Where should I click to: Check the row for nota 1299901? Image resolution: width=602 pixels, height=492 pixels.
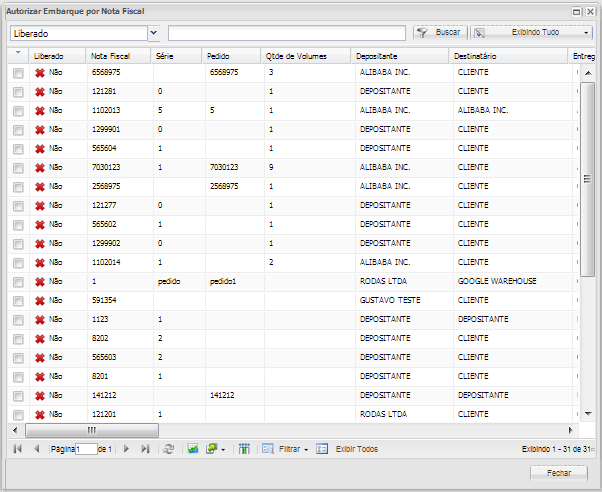point(18,130)
